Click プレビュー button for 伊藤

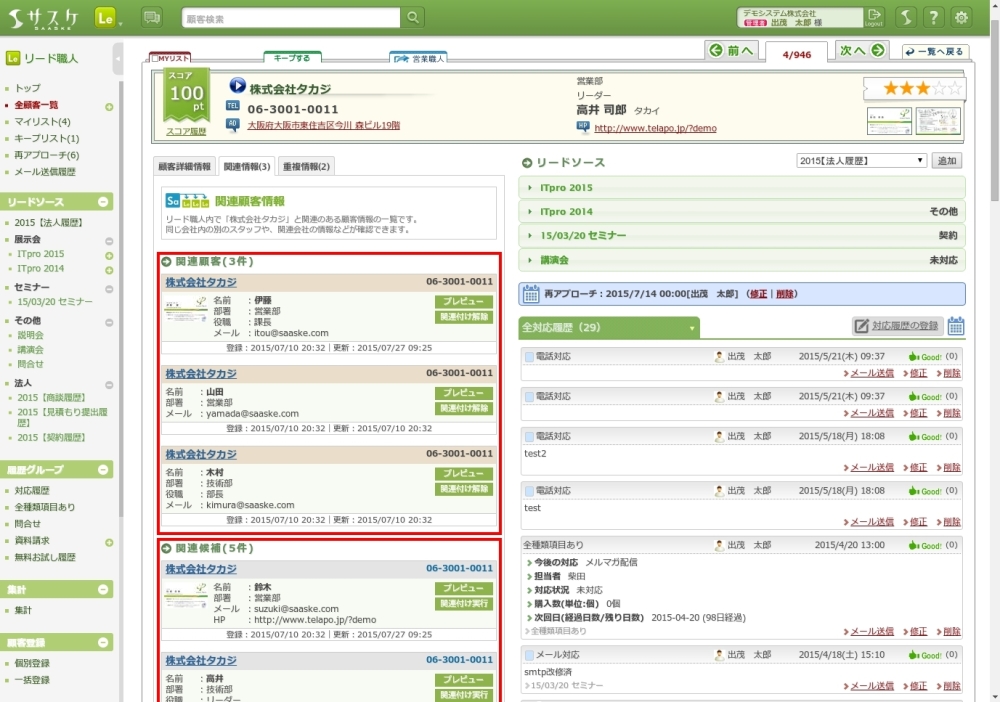pyautogui.click(x=463, y=301)
